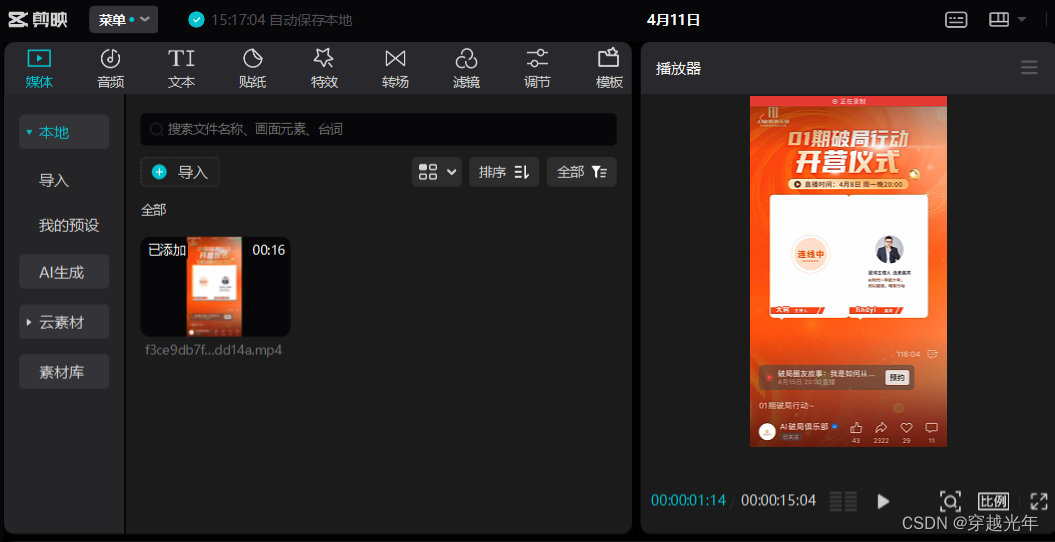Click the file name f3ce9db7f...dd14a.mp4
Screen dimensions: 1055x542
(x=213, y=350)
